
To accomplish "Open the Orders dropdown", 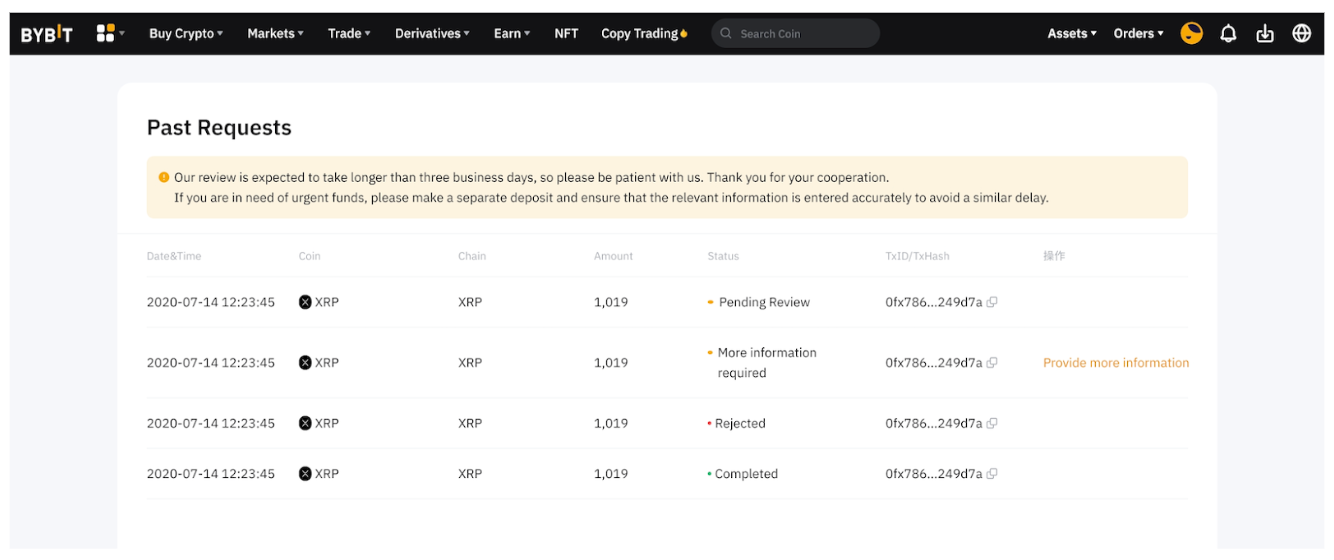I will (x=1138, y=33).
